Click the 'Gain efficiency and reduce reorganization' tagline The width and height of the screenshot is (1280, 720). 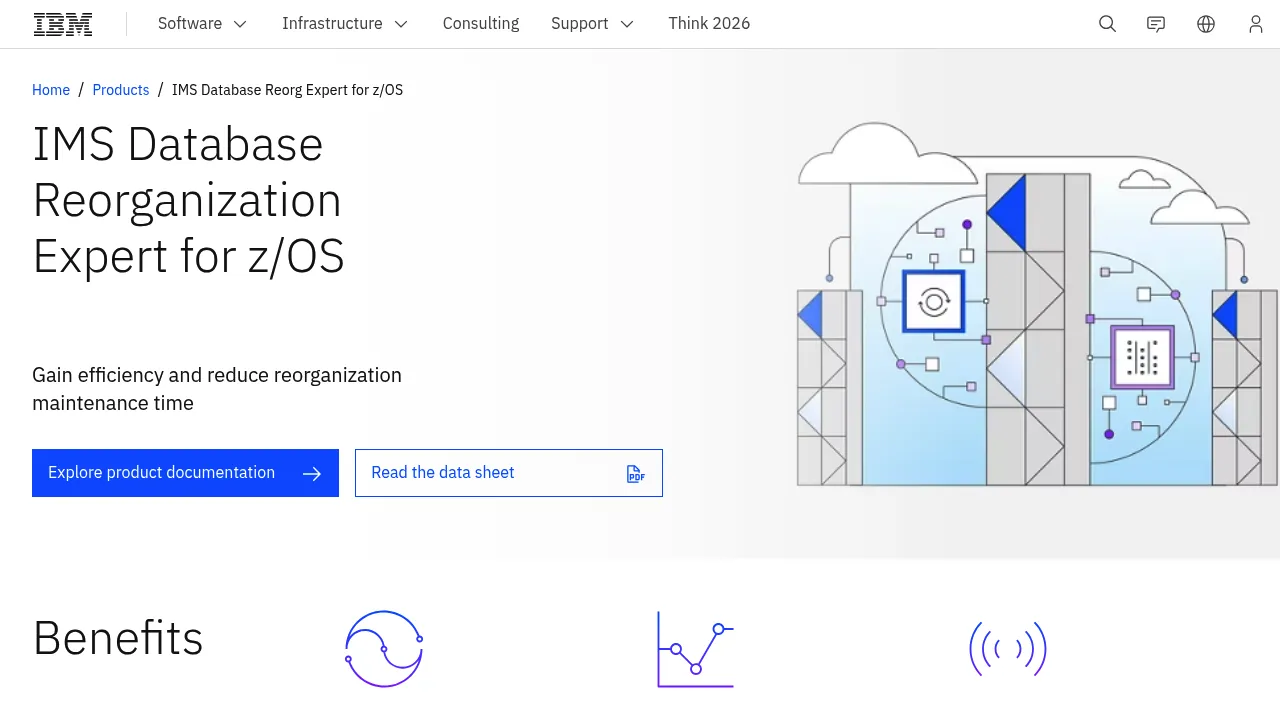pos(217,389)
